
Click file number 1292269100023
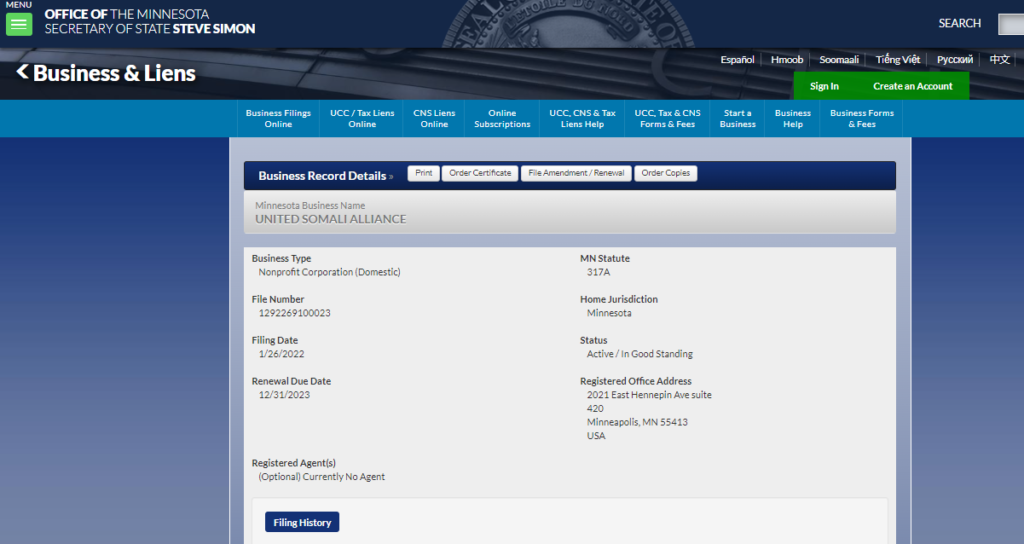(x=295, y=313)
